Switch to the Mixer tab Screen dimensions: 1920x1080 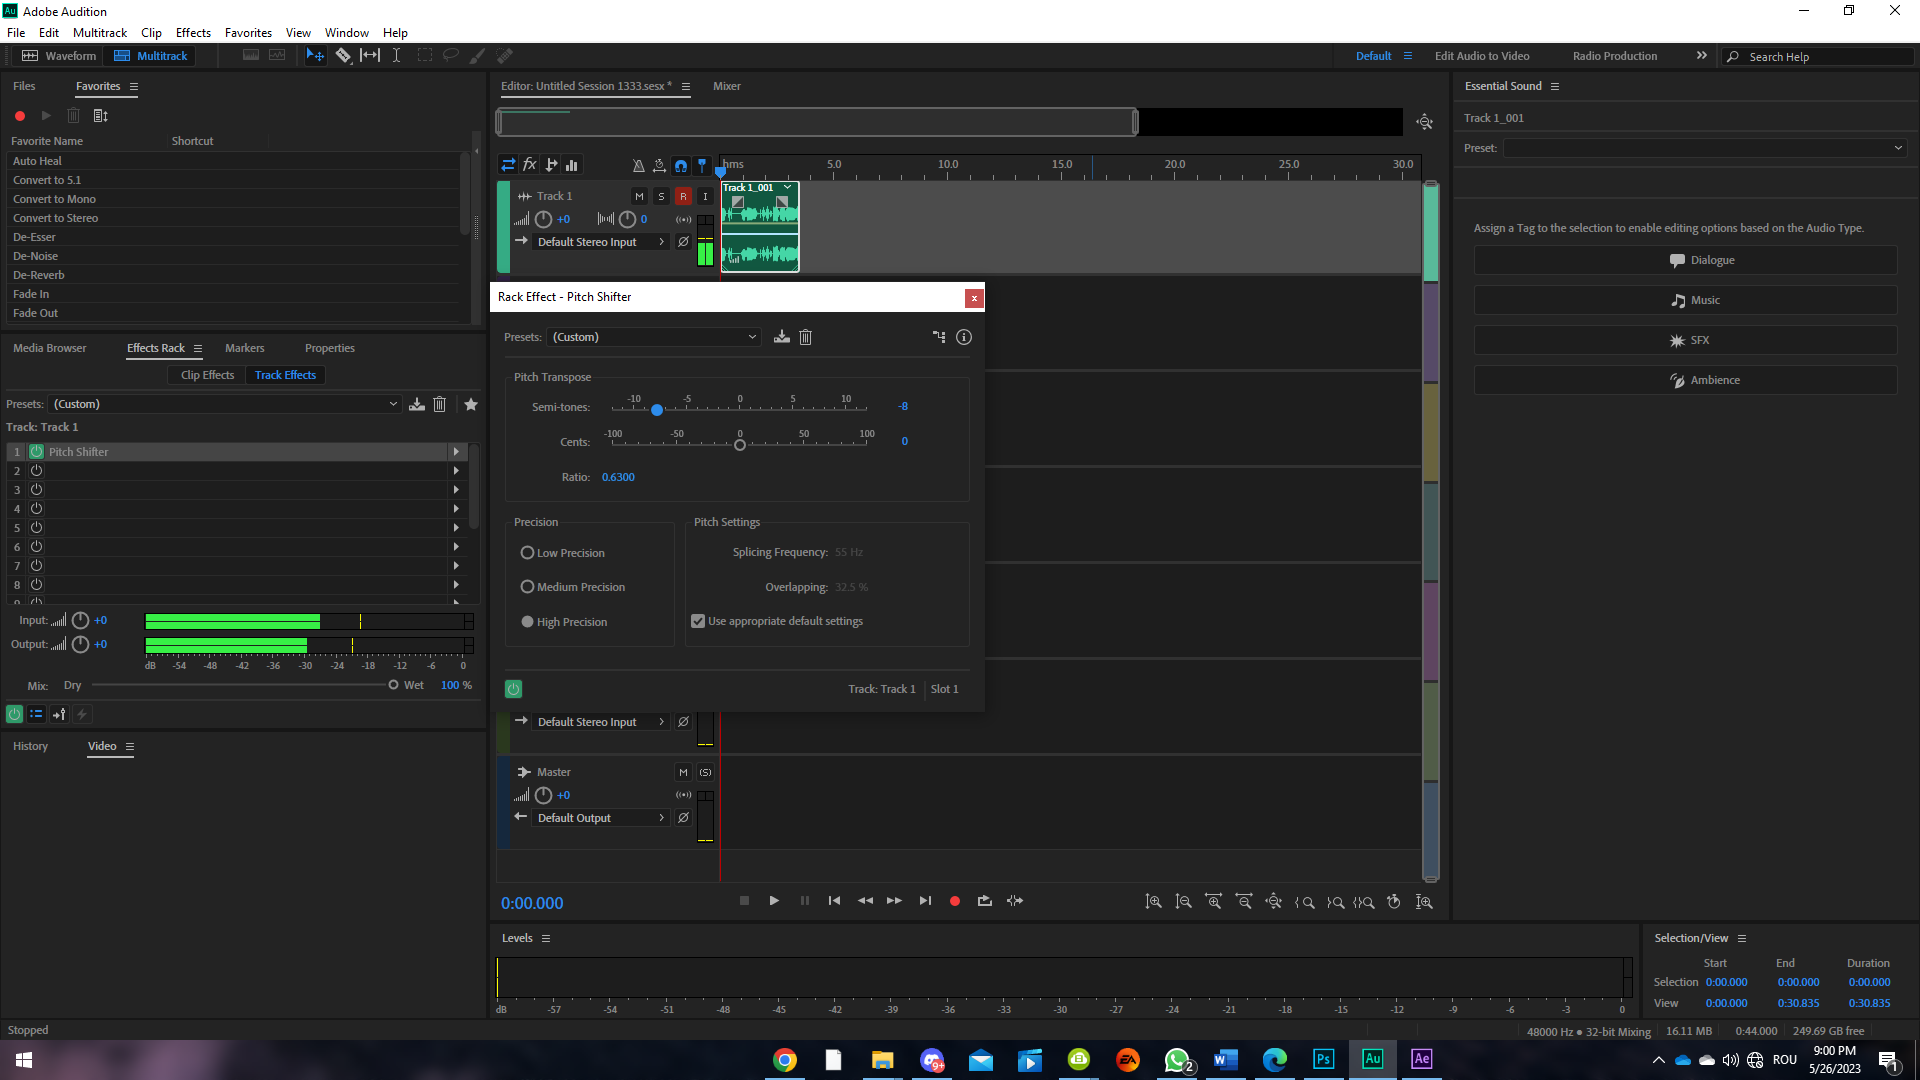[x=727, y=86]
